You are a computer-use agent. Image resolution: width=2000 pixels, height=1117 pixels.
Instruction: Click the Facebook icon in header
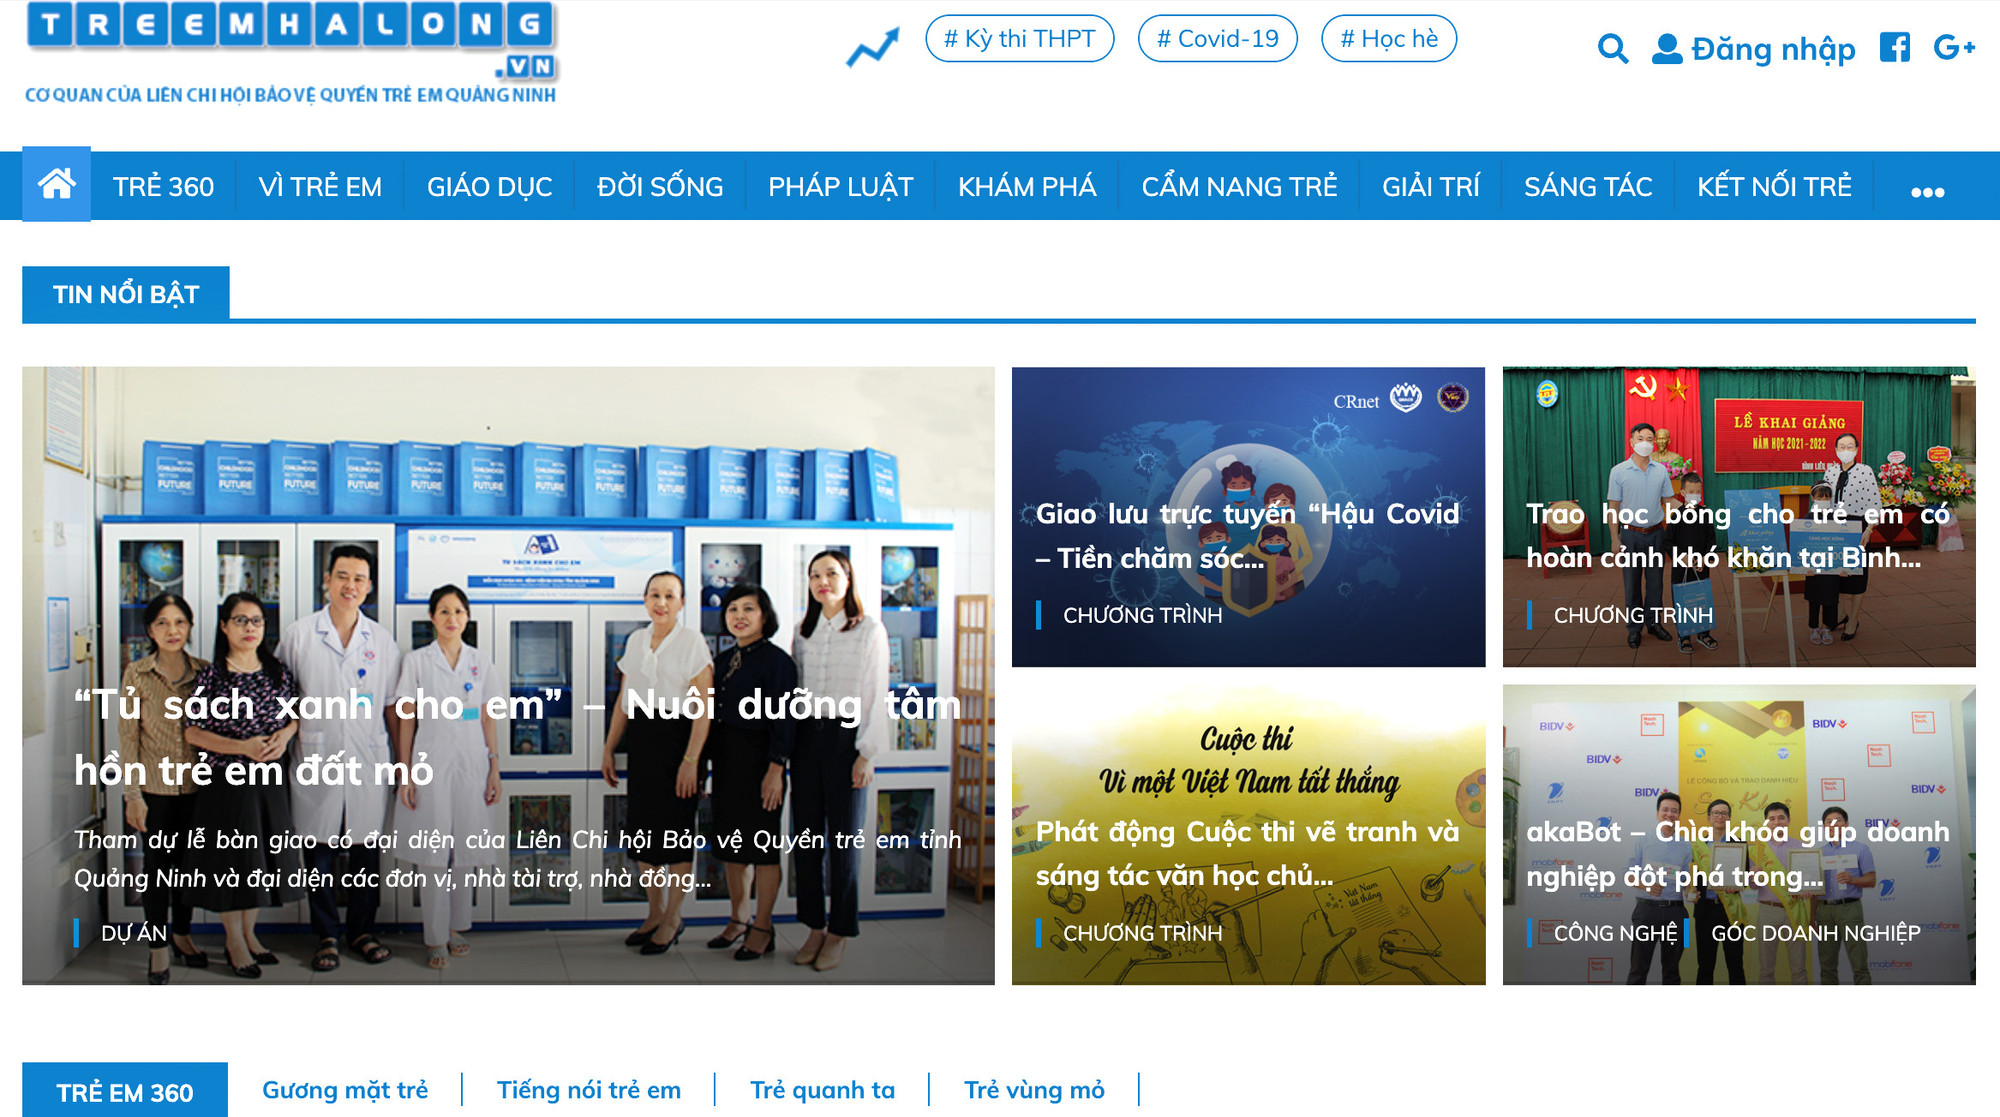click(x=1894, y=47)
